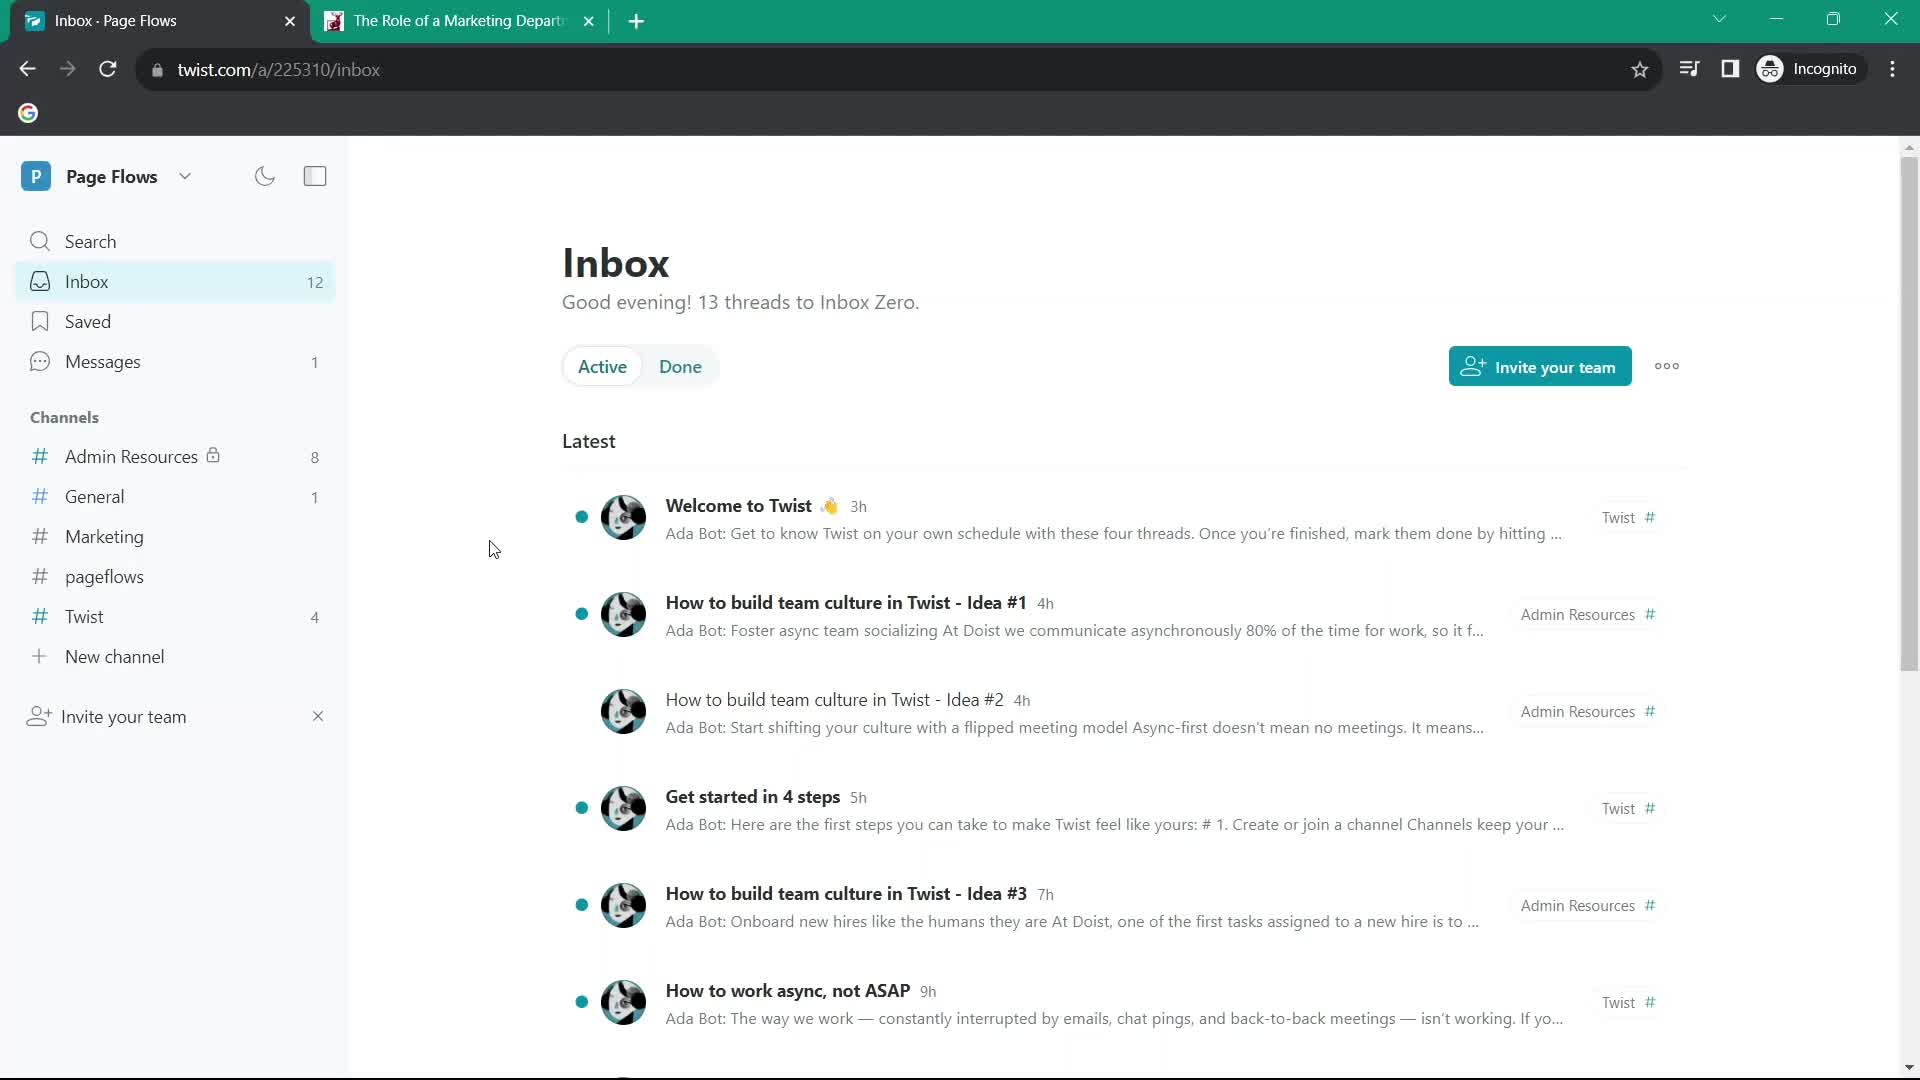The image size is (1920, 1080).
Task: Click the Search icon in sidebar
Action: tap(40, 241)
